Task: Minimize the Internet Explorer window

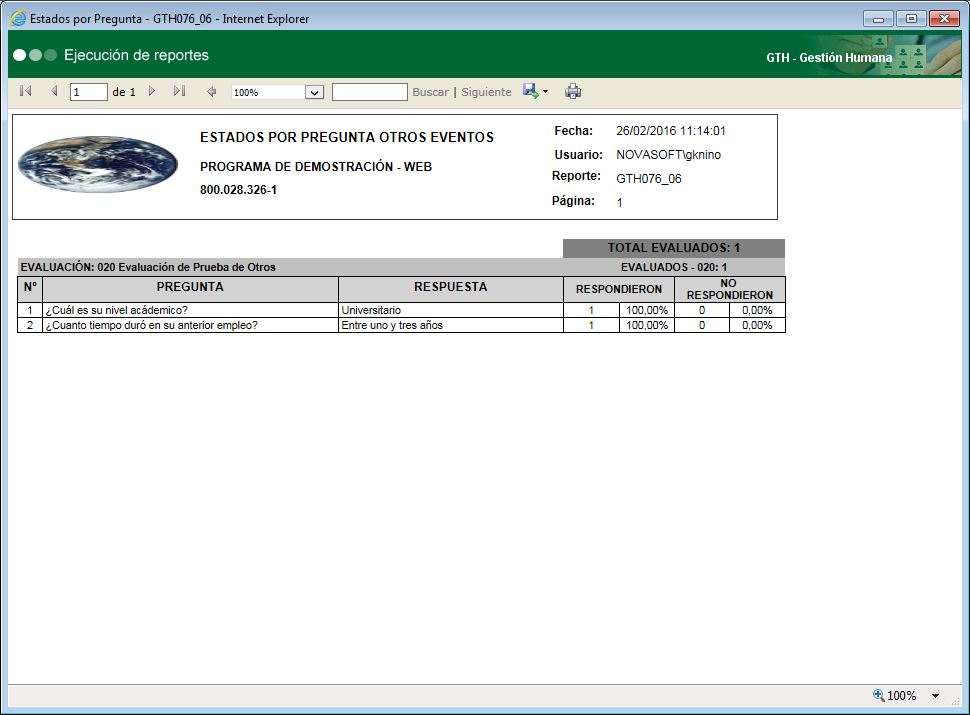Action: pos(878,19)
